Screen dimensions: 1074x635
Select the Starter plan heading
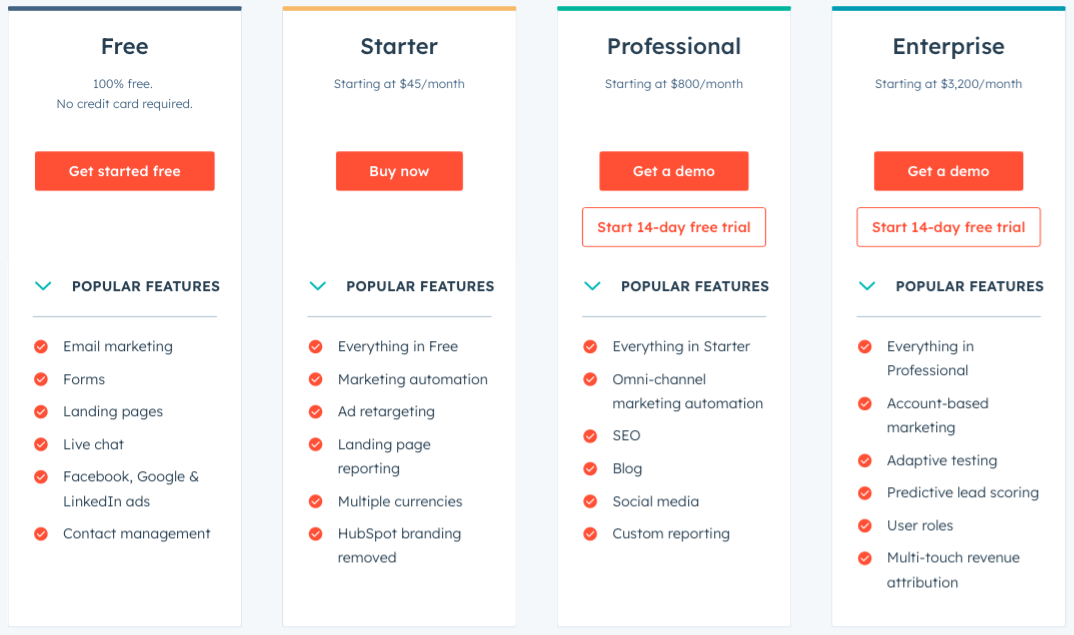coord(399,47)
